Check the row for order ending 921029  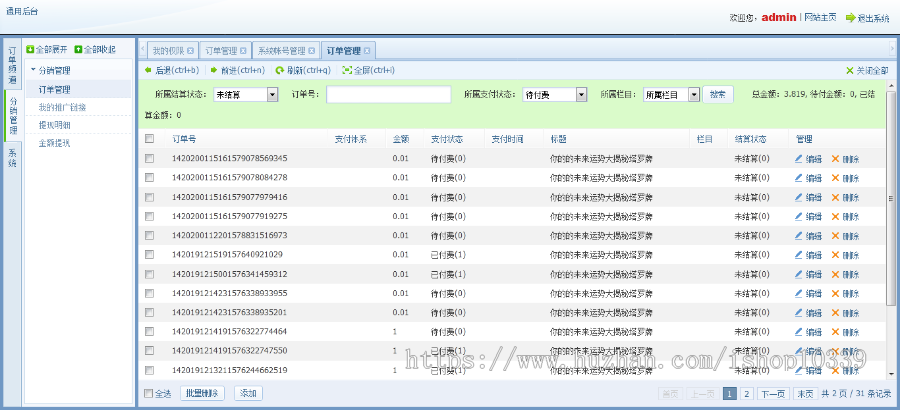(x=150, y=254)
